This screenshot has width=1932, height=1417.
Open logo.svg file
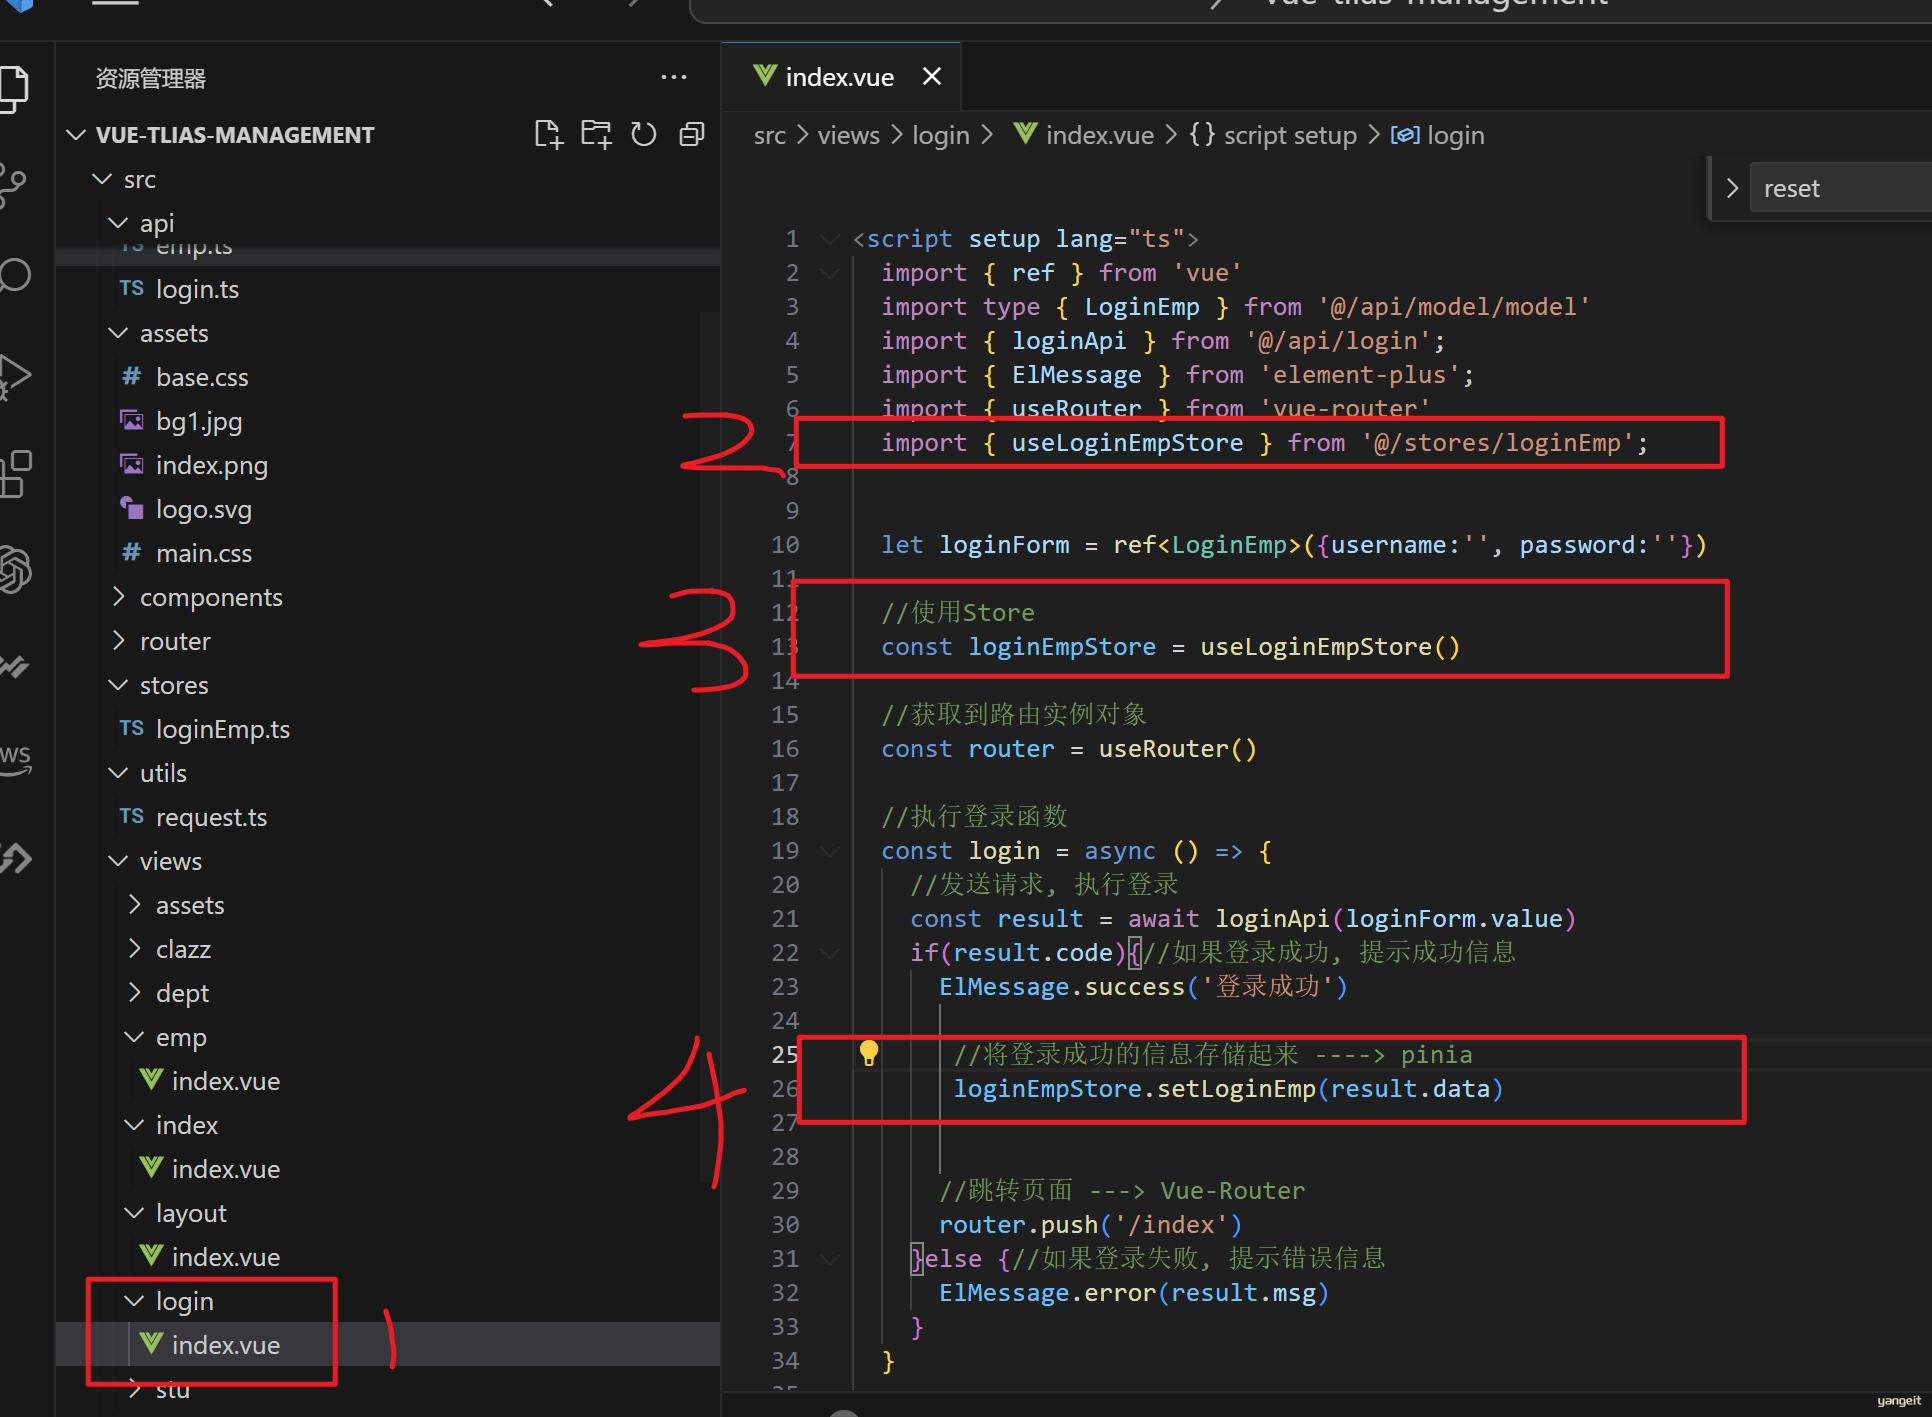pos(204,509)
